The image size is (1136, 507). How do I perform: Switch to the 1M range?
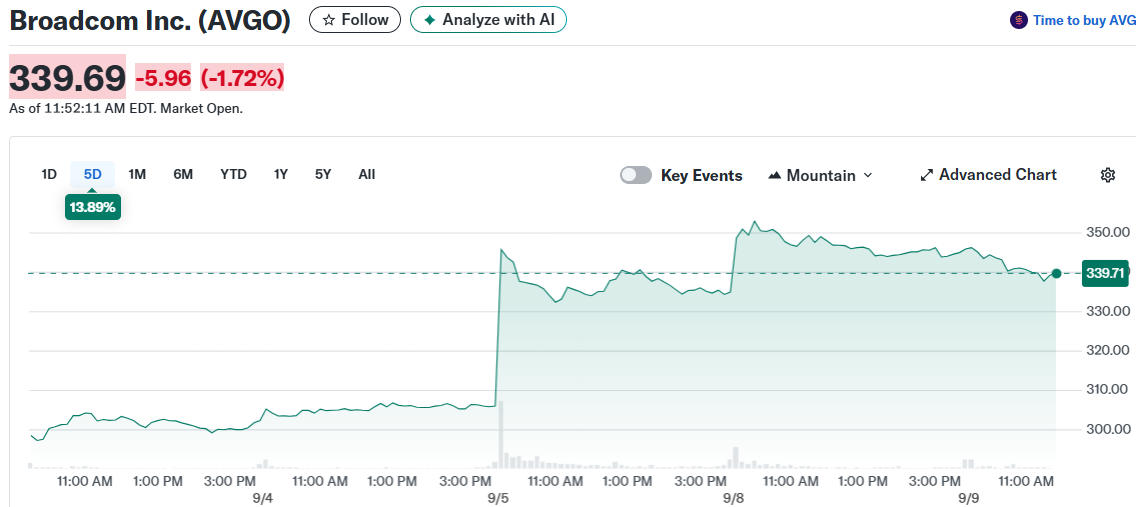coord(137,174)
